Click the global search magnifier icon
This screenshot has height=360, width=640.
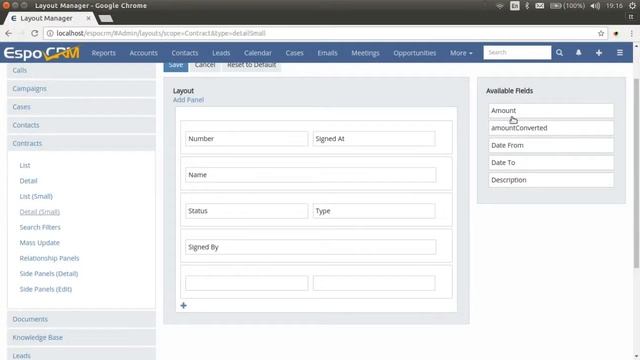(559, 53)
